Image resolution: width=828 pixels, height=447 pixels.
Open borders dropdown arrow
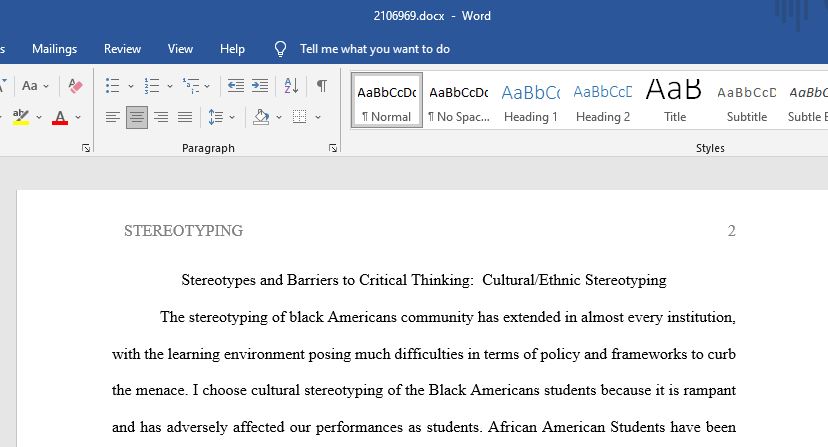click(318, 117)
